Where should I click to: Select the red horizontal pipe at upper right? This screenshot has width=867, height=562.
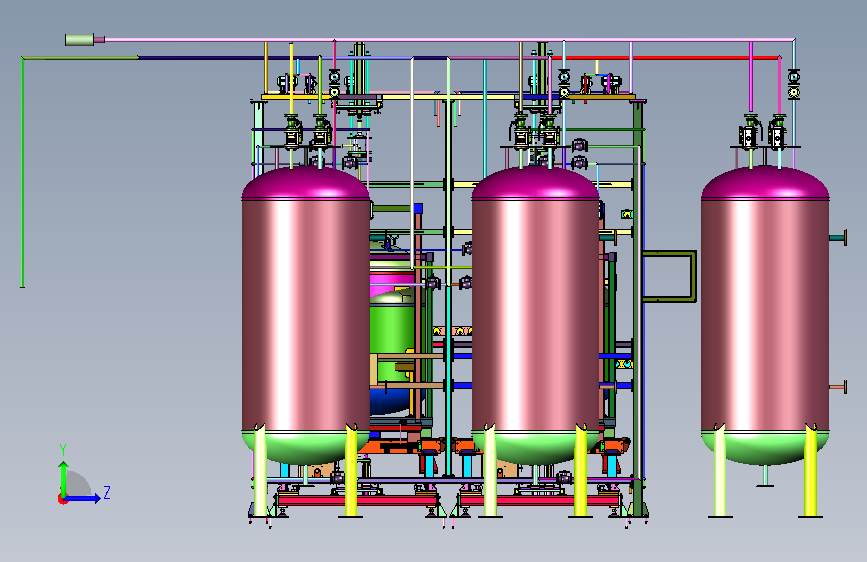coord(673,58)
